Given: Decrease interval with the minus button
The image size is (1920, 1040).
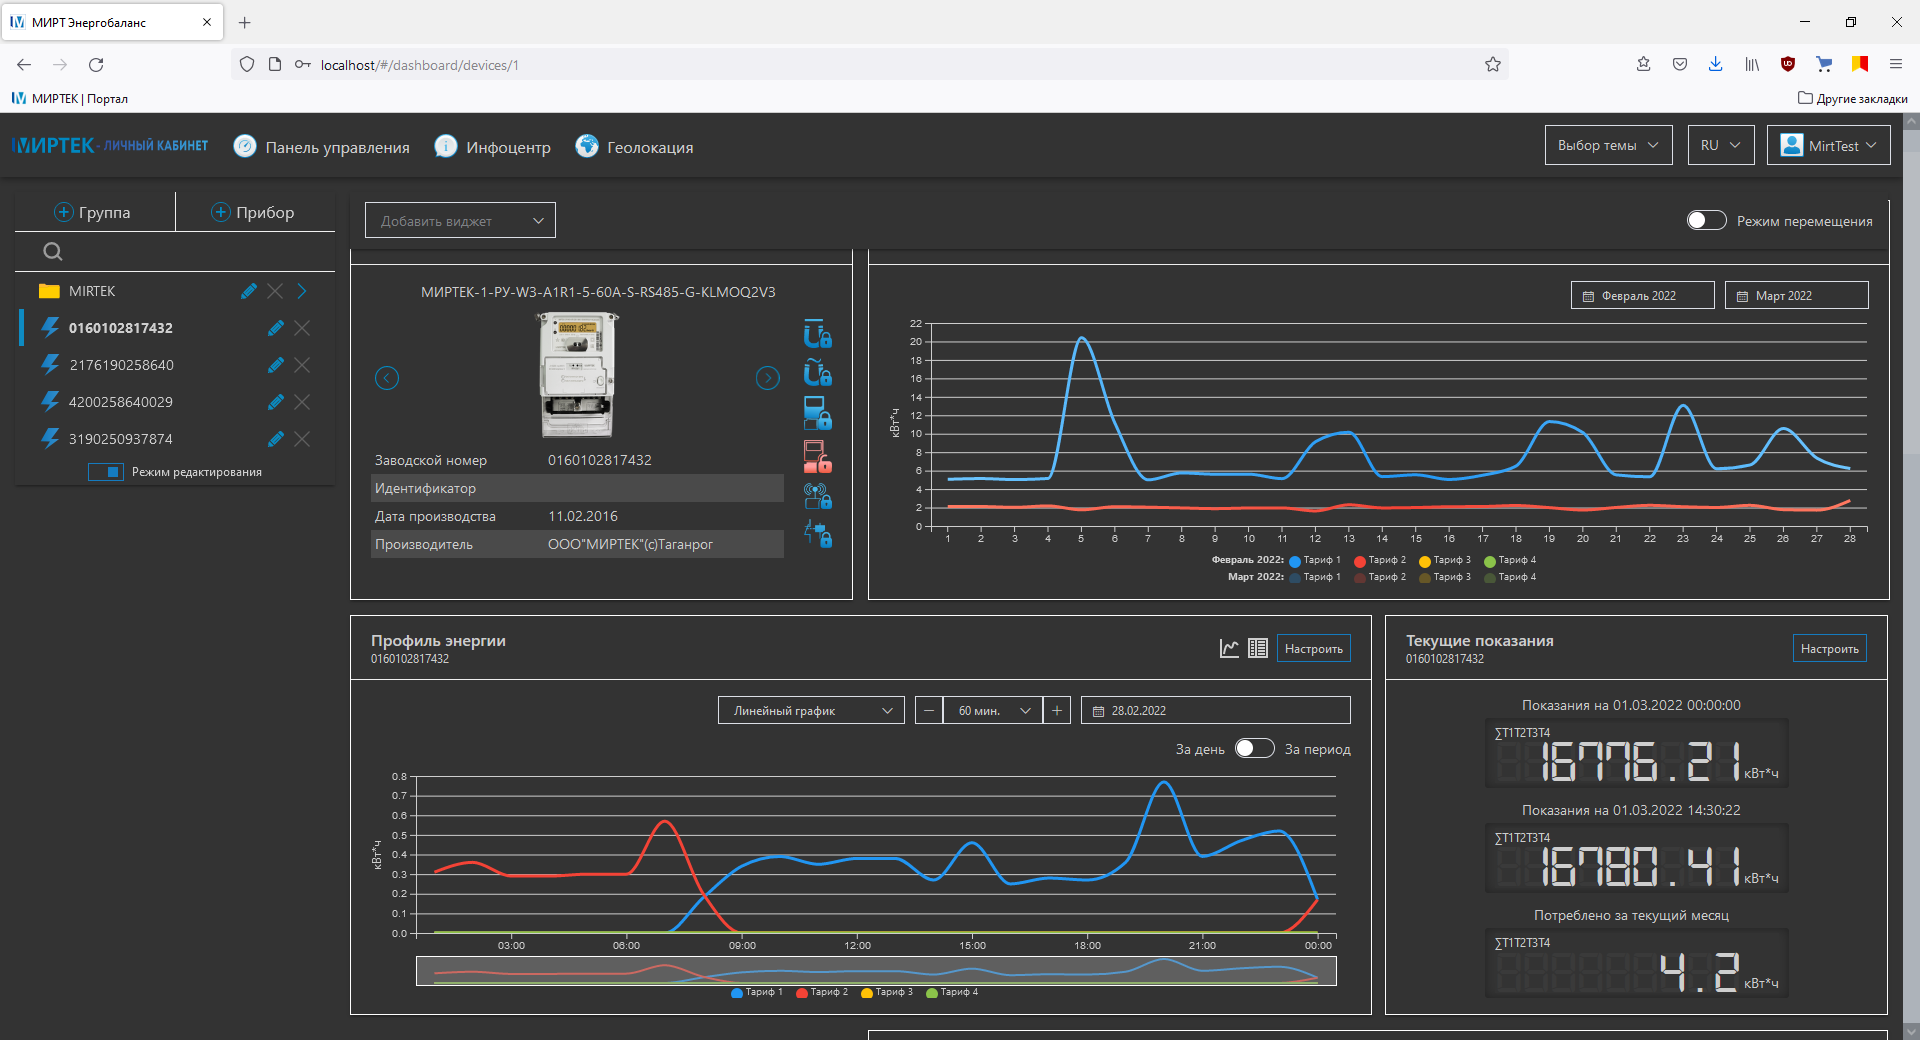Looking at the screenshot, I should 929,710.
